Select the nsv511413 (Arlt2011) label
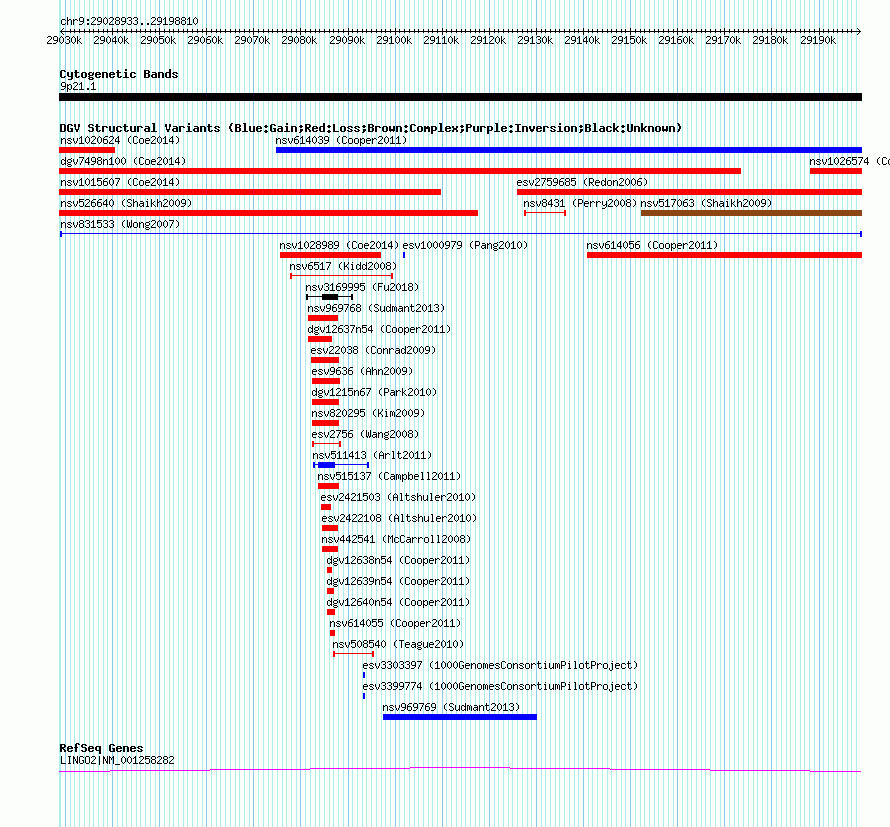890x827 pixels. (372, 455)
